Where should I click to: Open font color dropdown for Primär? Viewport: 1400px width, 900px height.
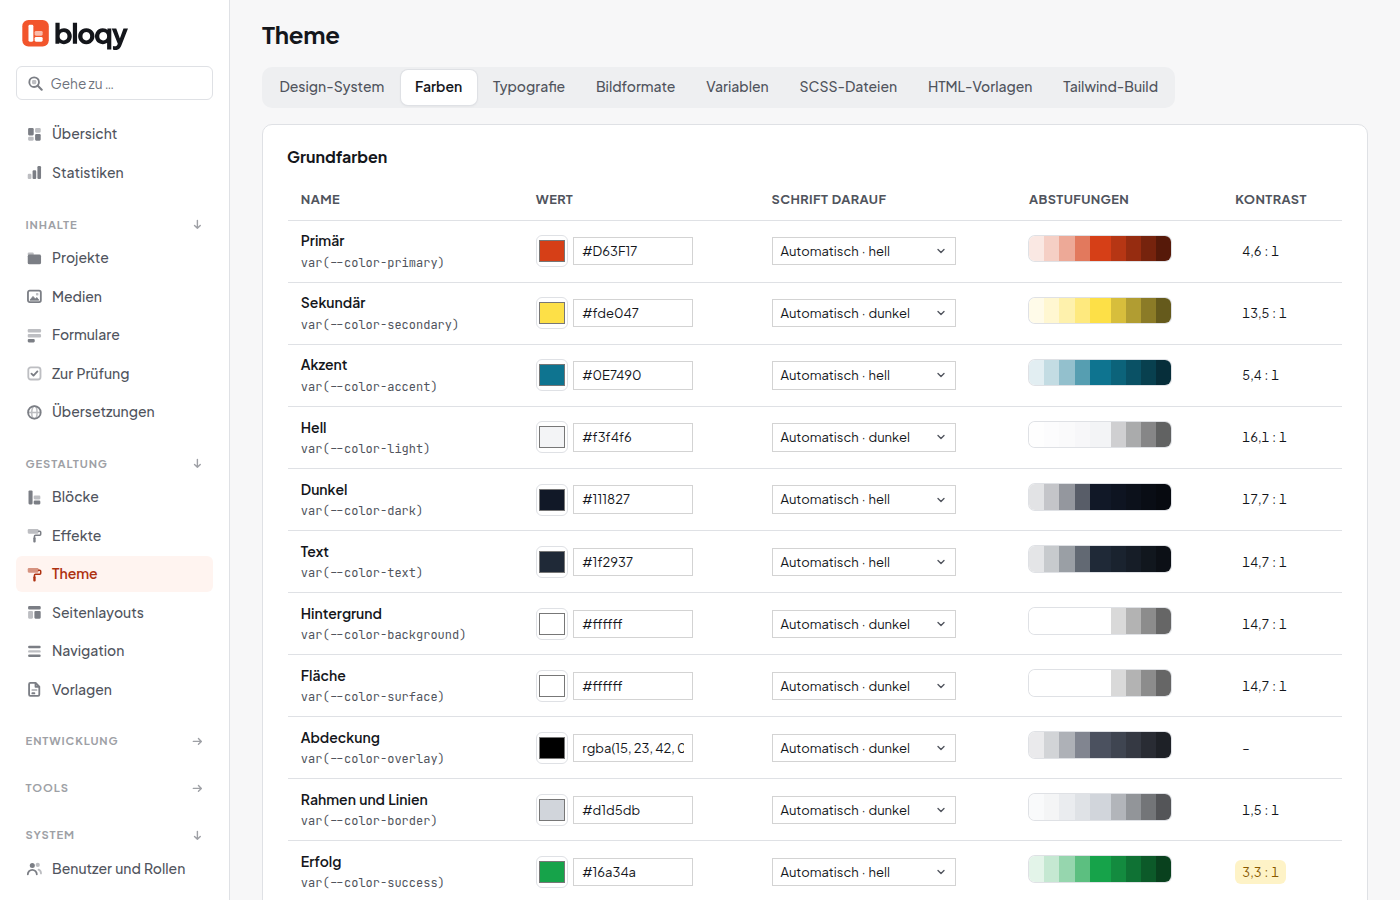coord(863,251)
